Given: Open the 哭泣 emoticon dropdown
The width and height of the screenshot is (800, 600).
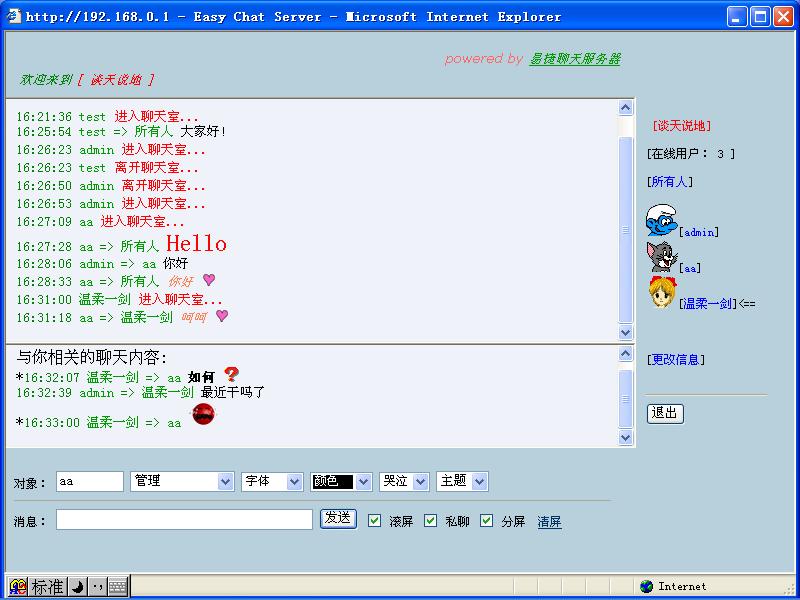Looking at the screenshot, I should tap(404, 481).
